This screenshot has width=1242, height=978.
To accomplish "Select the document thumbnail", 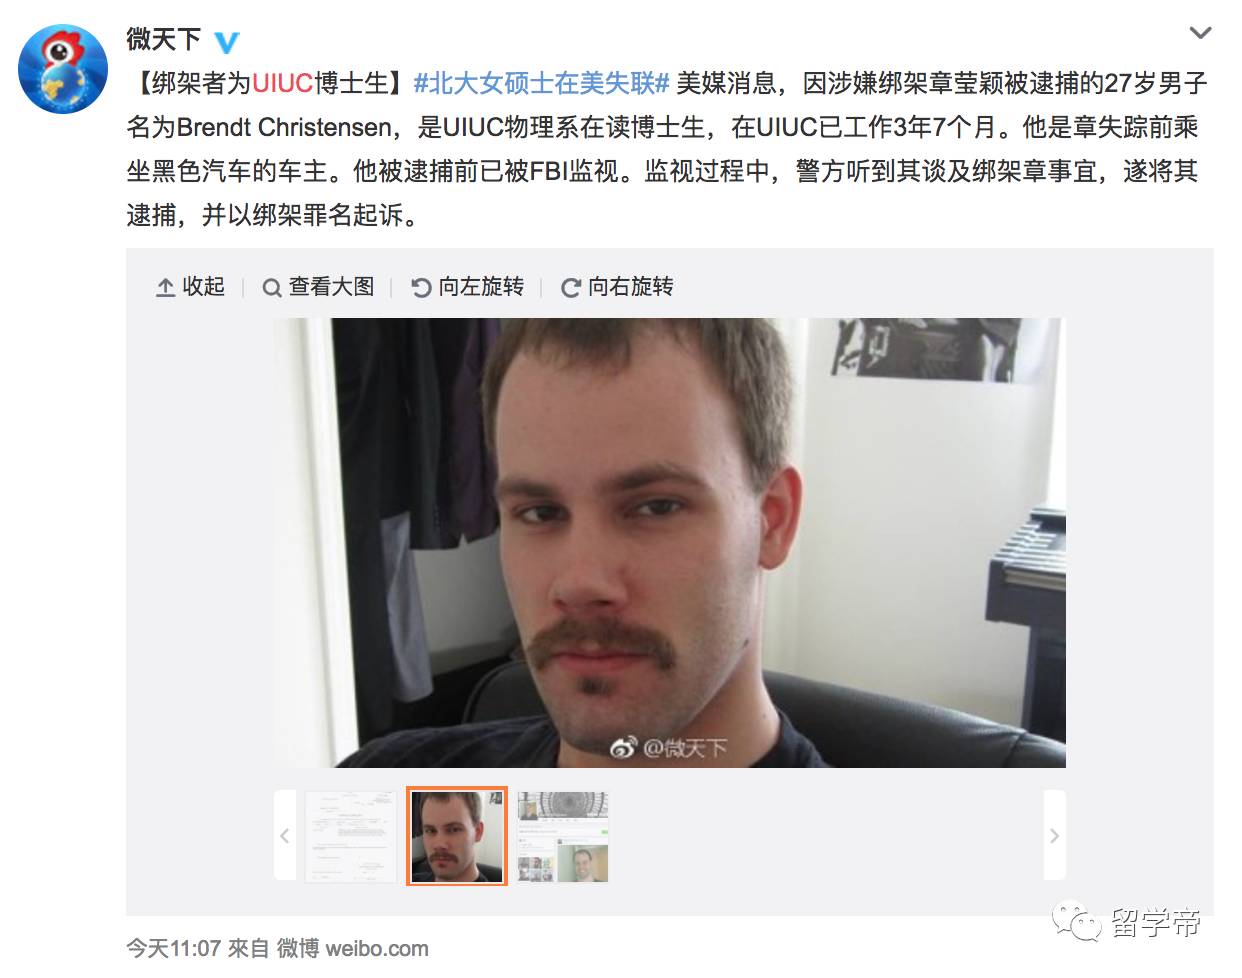I will tap(351, 836).
